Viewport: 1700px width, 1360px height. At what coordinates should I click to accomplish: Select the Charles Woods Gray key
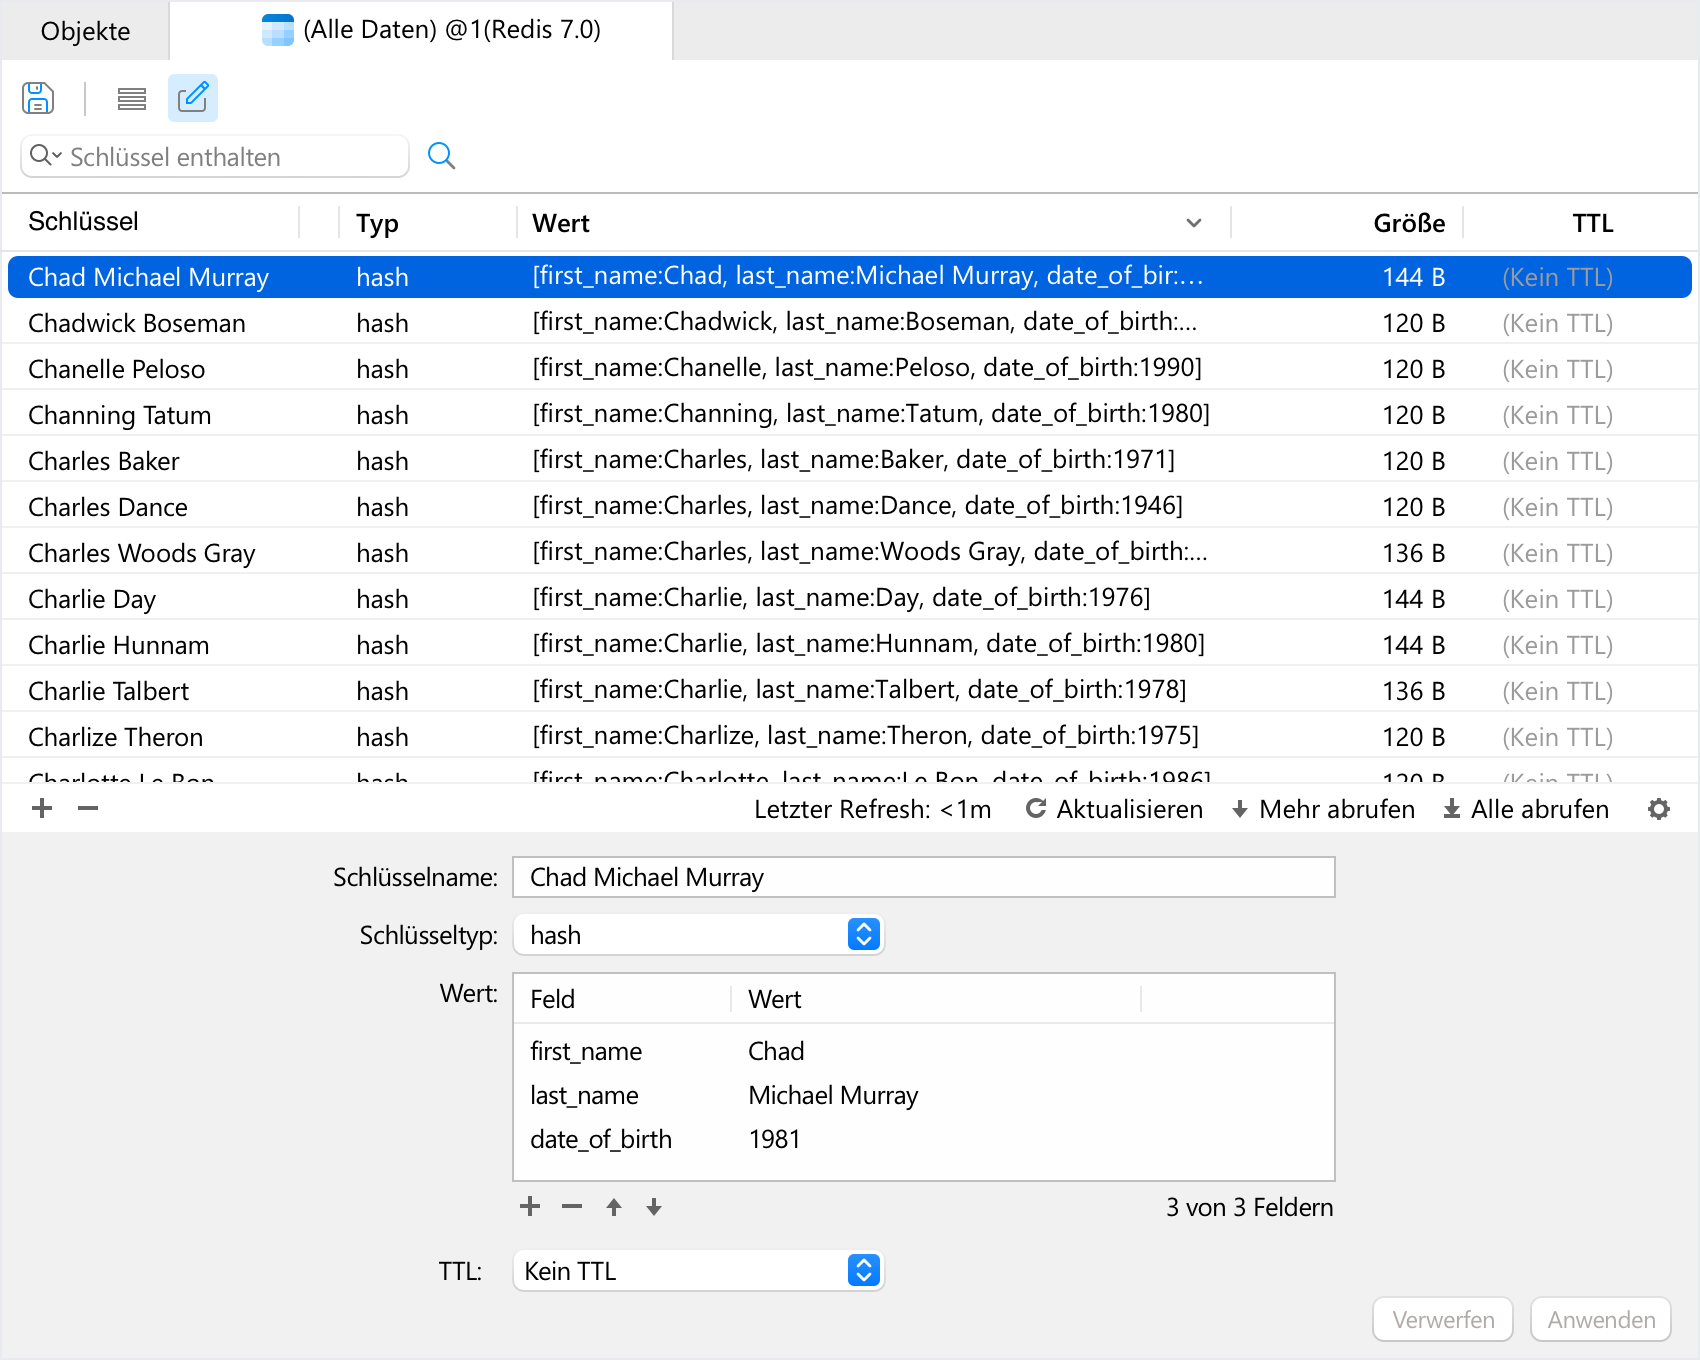click(142, 553)
